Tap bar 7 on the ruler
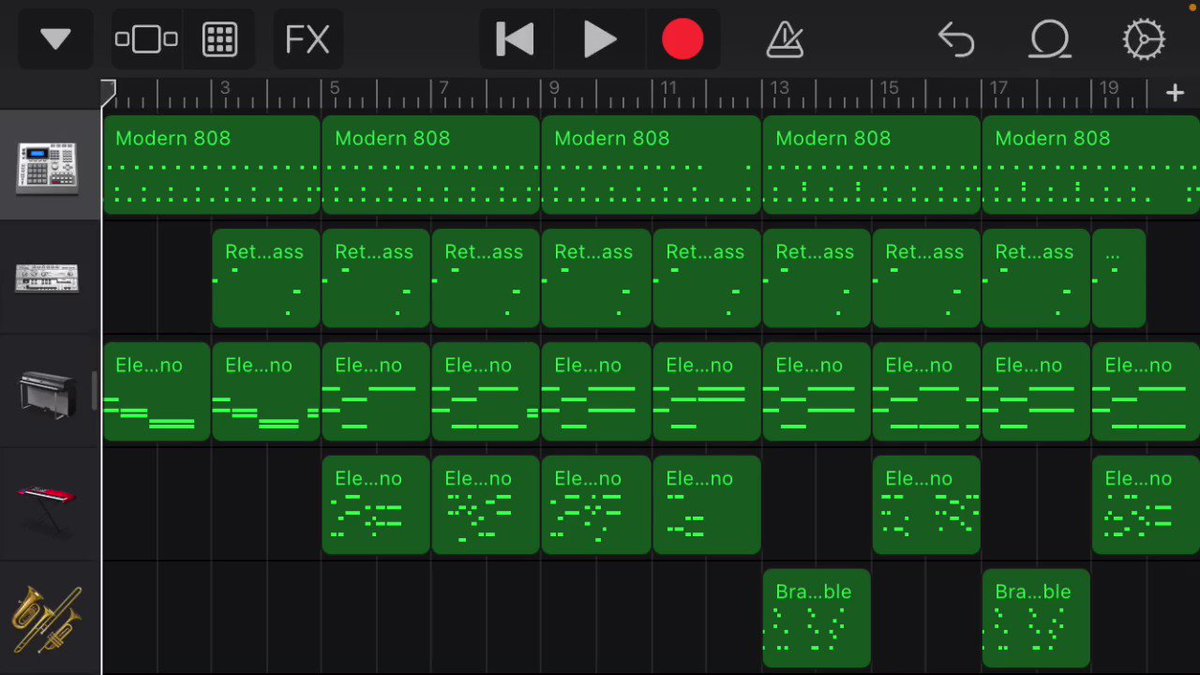 click(x=444, y=88)
